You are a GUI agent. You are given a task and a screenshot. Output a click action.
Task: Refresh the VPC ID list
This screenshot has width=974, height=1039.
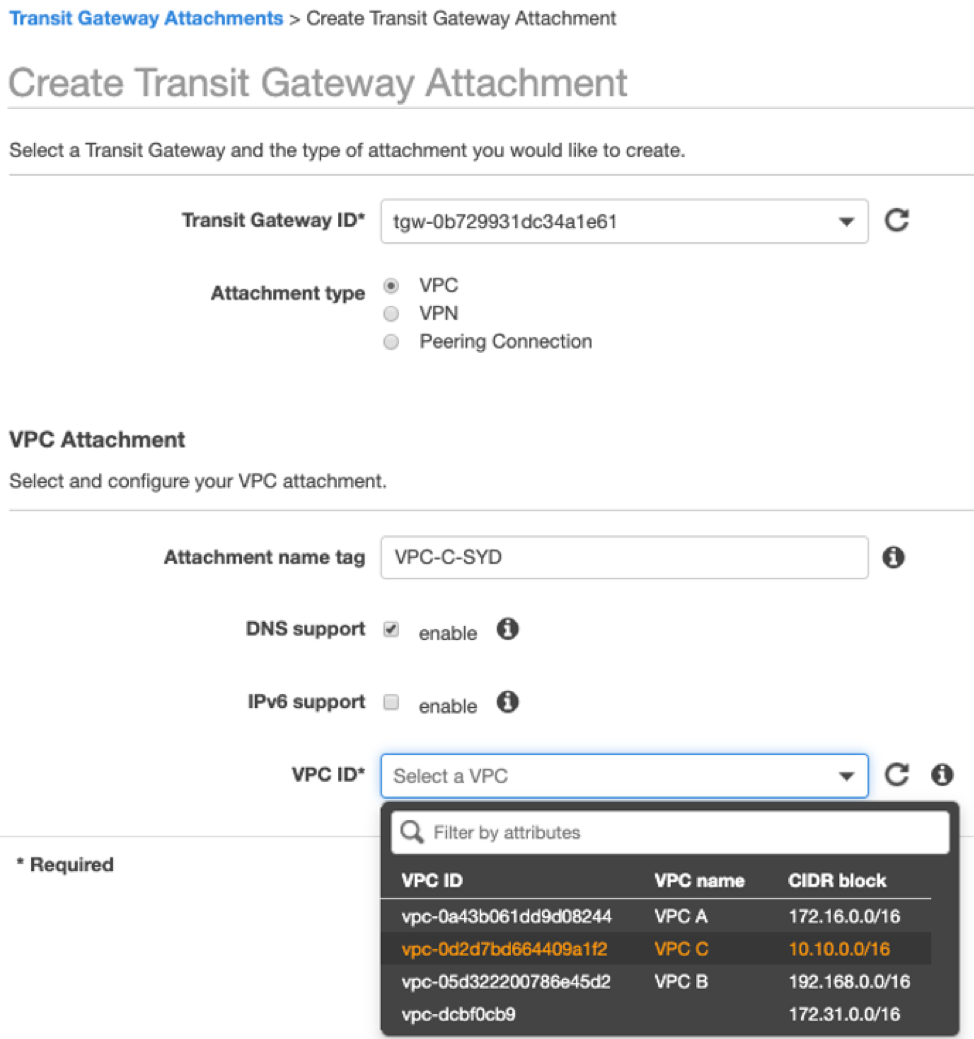point(896,775)
